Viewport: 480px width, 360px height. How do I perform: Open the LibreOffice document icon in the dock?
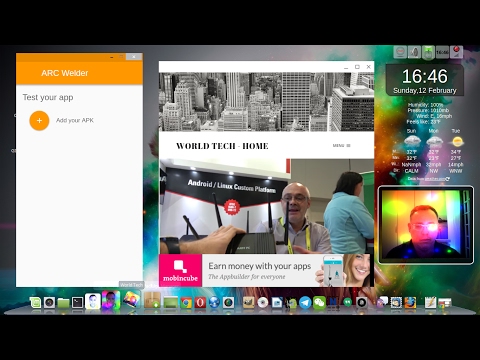pyautogui.click(x=277, y=302)
